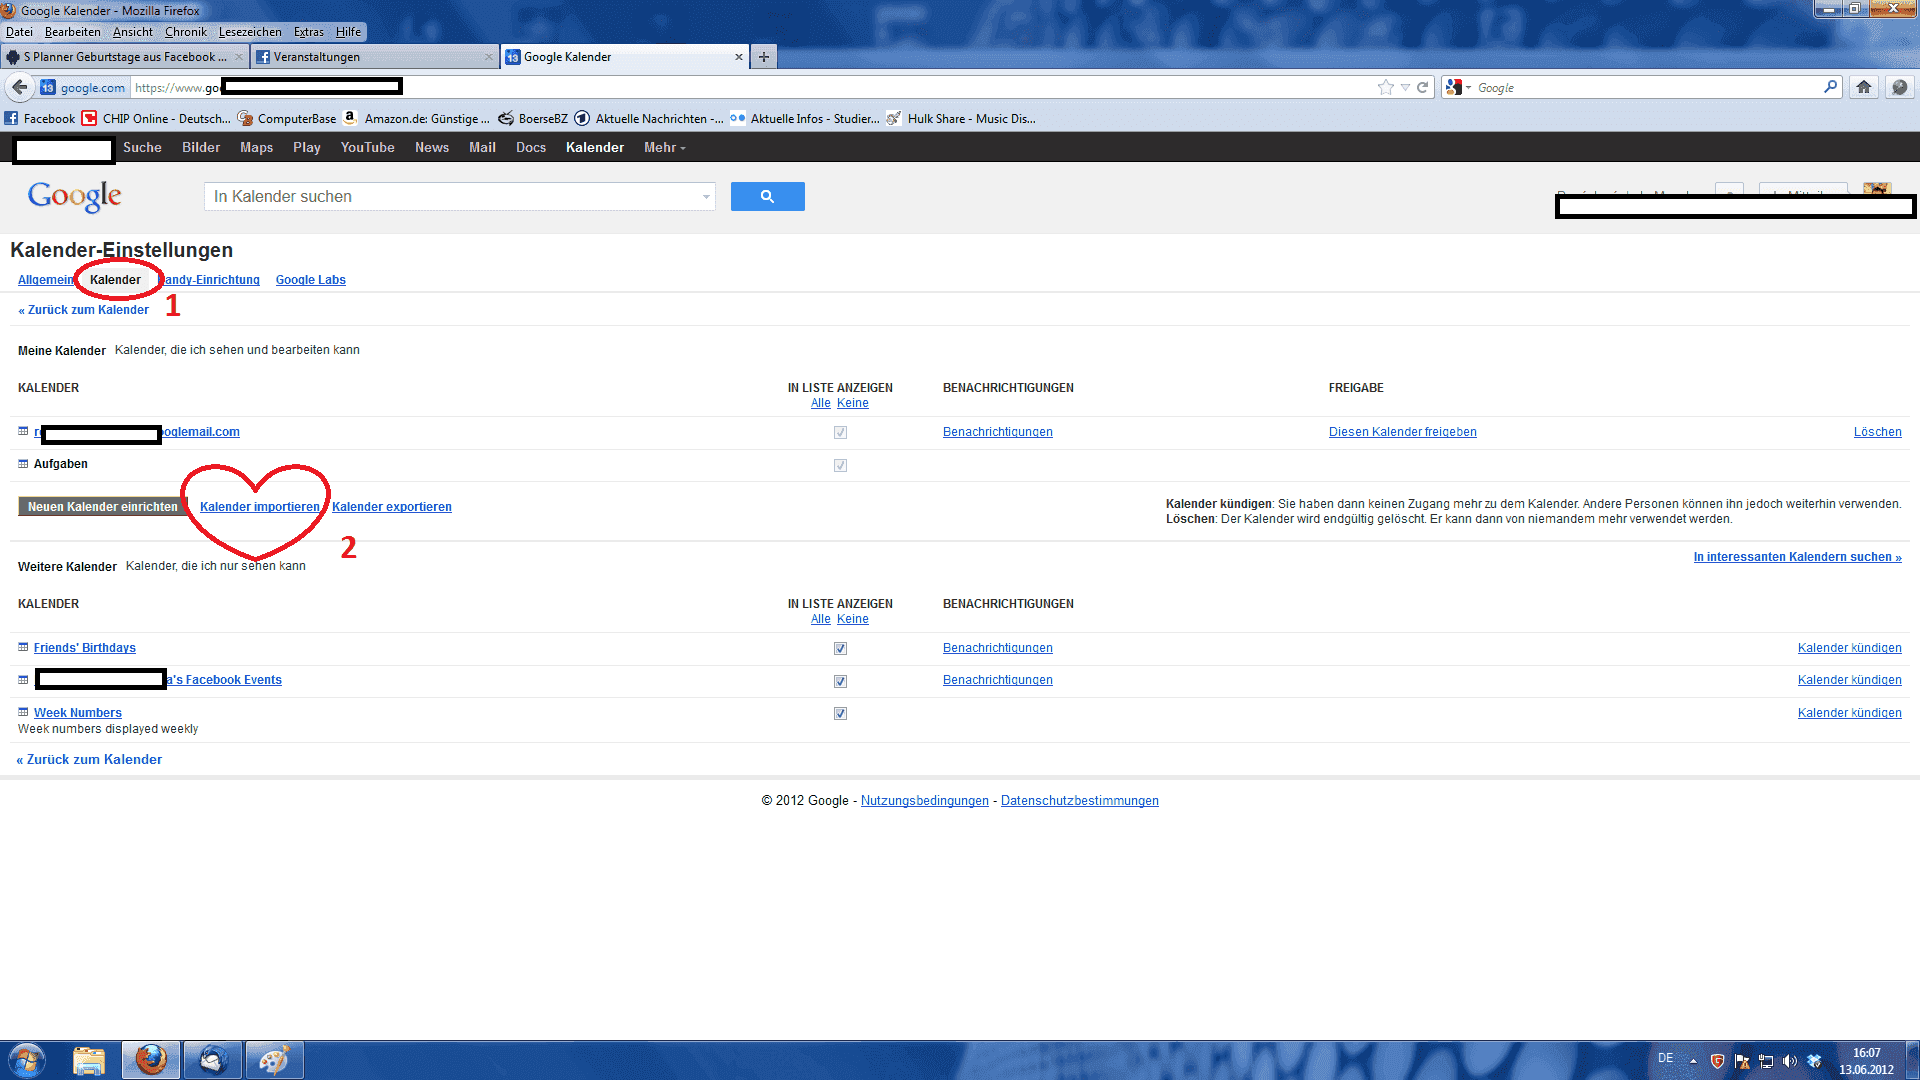This screenshot has width=1920, height=1080.
Task: Open the search engine selector dropdown
Action: [1468, 87]
